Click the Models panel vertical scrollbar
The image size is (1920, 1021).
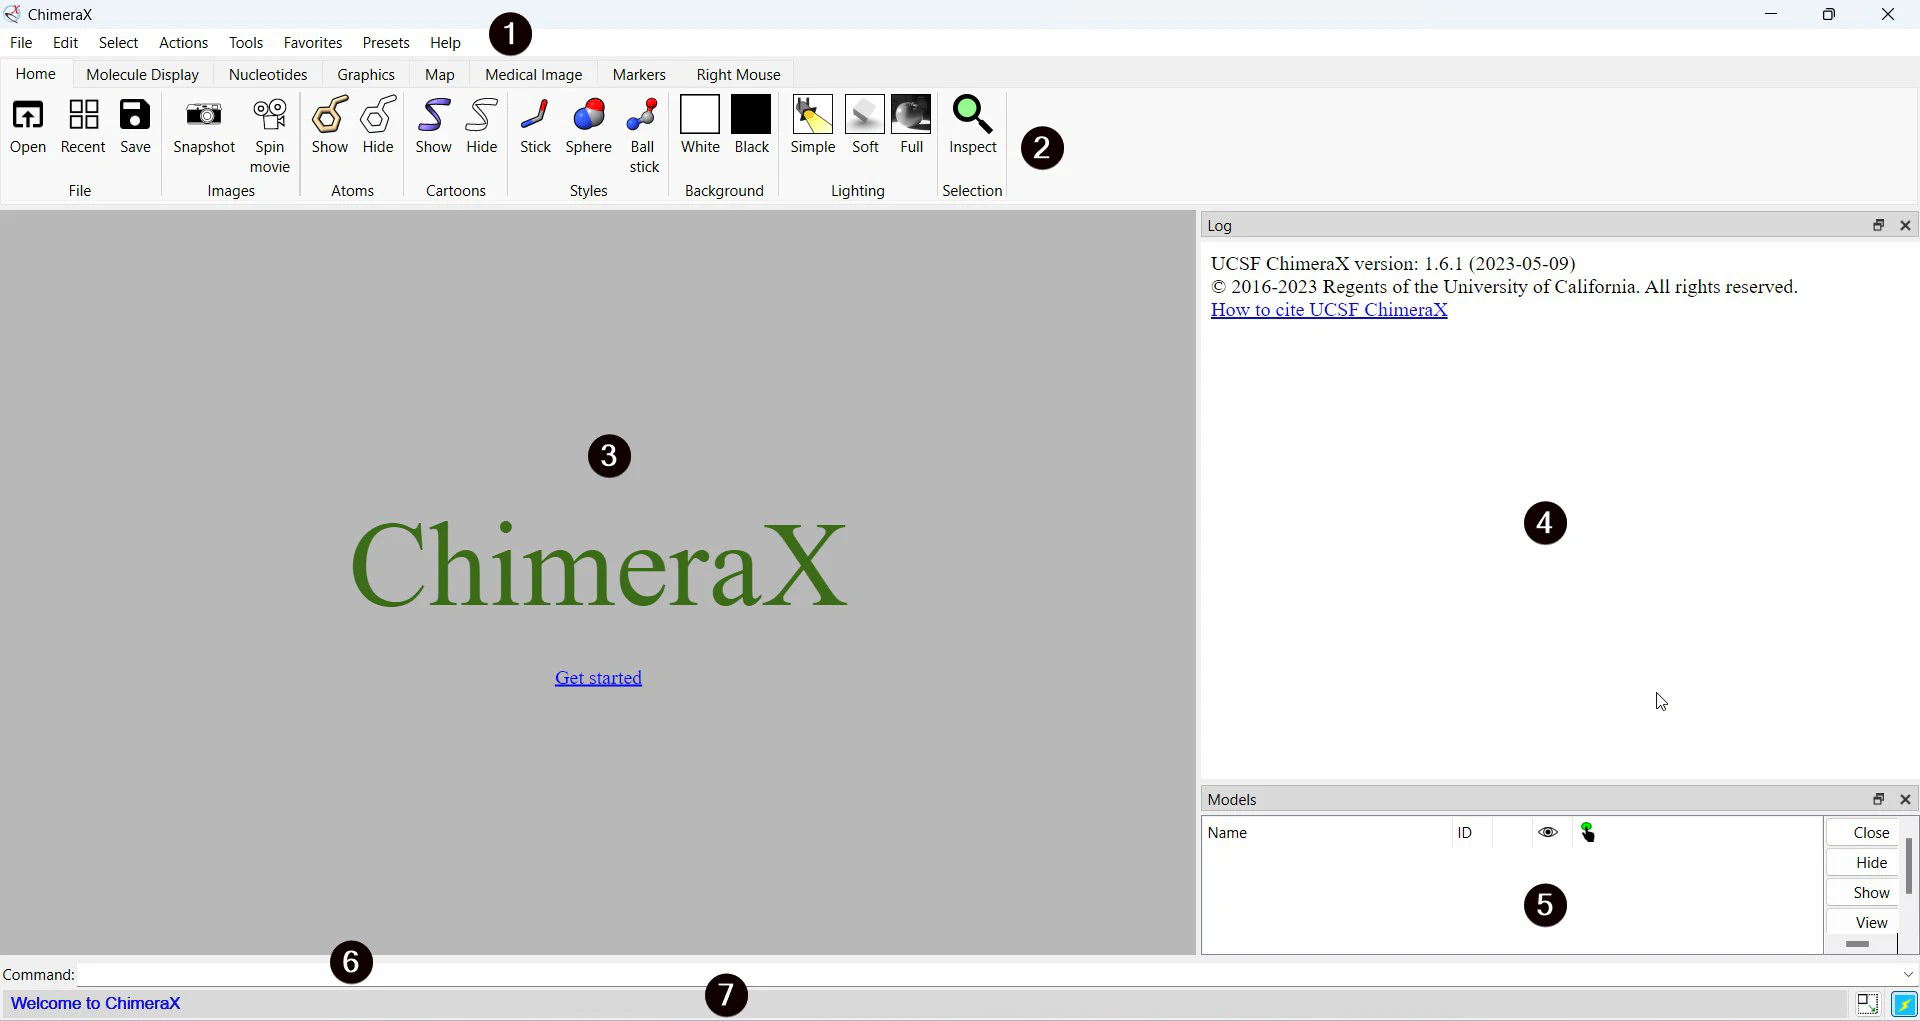(x=1909, y=866)
